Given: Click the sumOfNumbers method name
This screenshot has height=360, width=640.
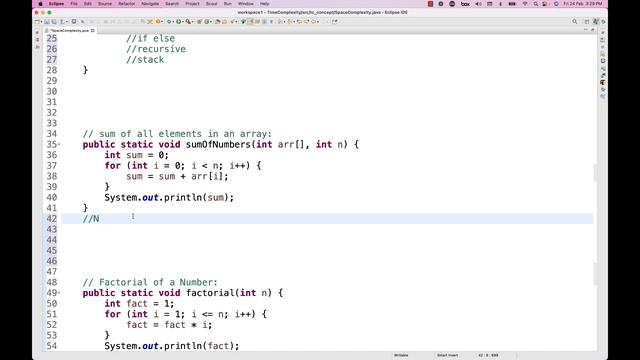Looking at the screenshot, I should click(x=218, y=144).
